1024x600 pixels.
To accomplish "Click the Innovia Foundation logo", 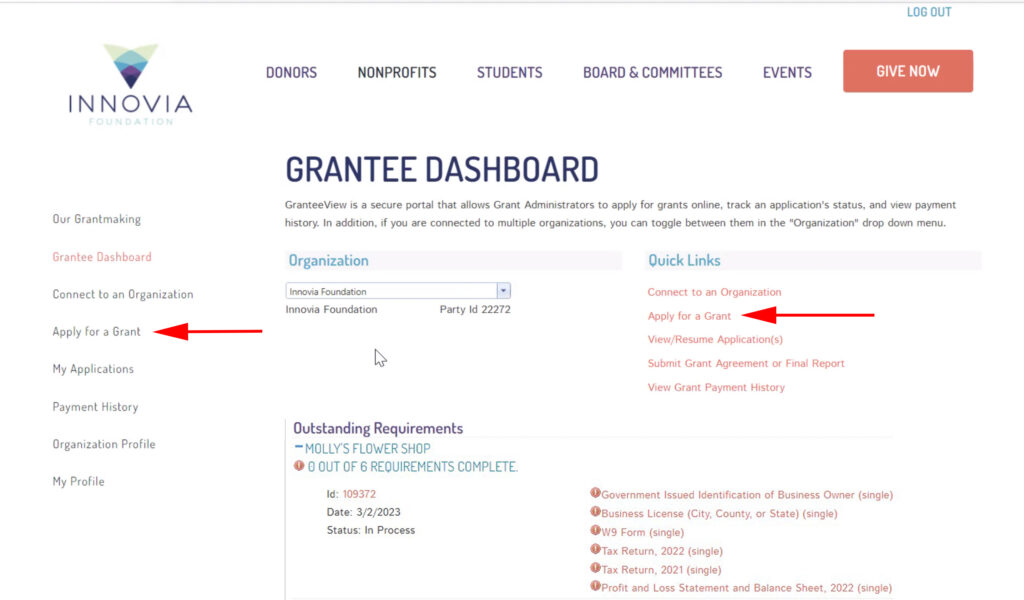I will (131, 84).
